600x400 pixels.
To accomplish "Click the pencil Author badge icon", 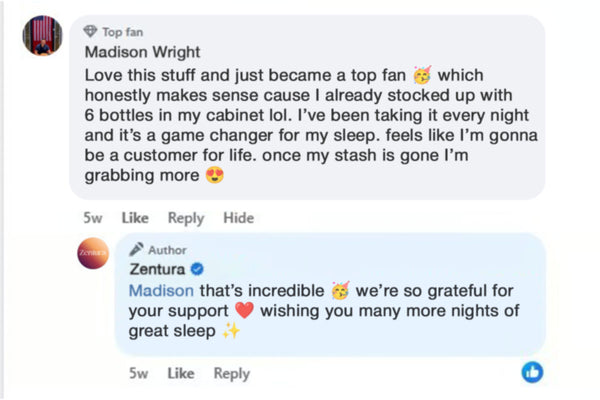I will tap(137, 249).
